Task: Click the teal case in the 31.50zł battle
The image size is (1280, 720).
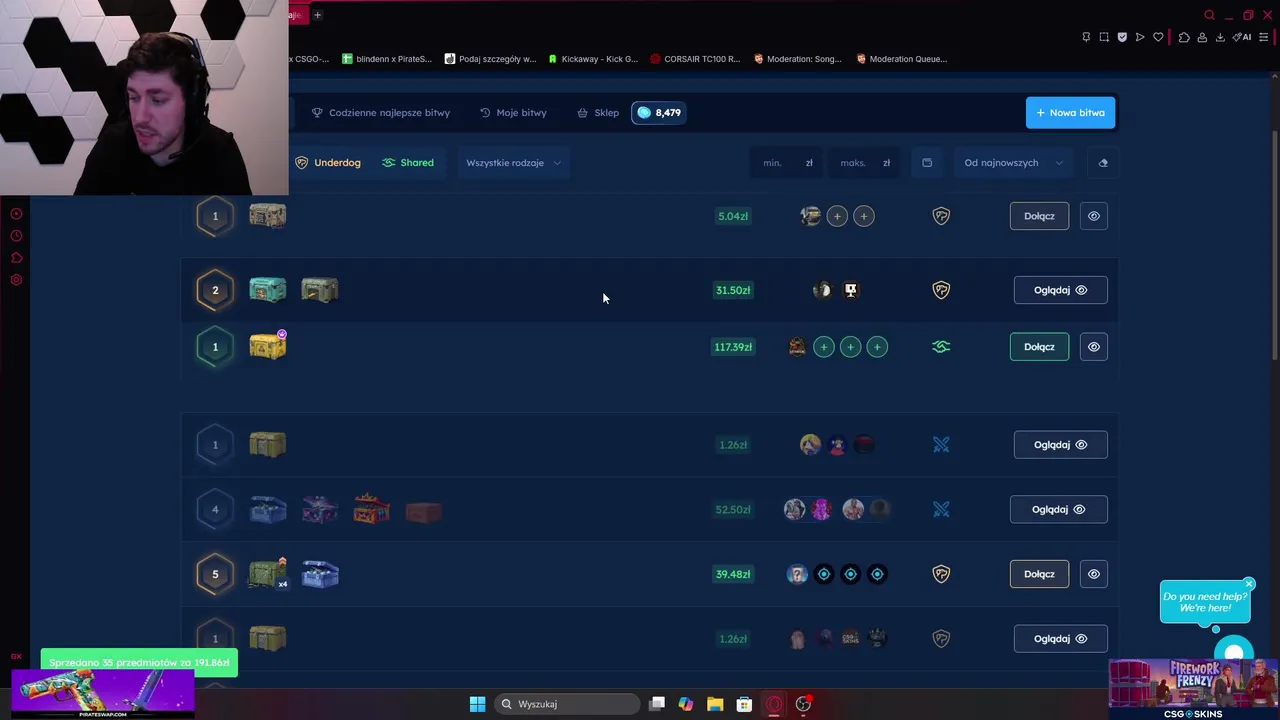Action: 267,290
